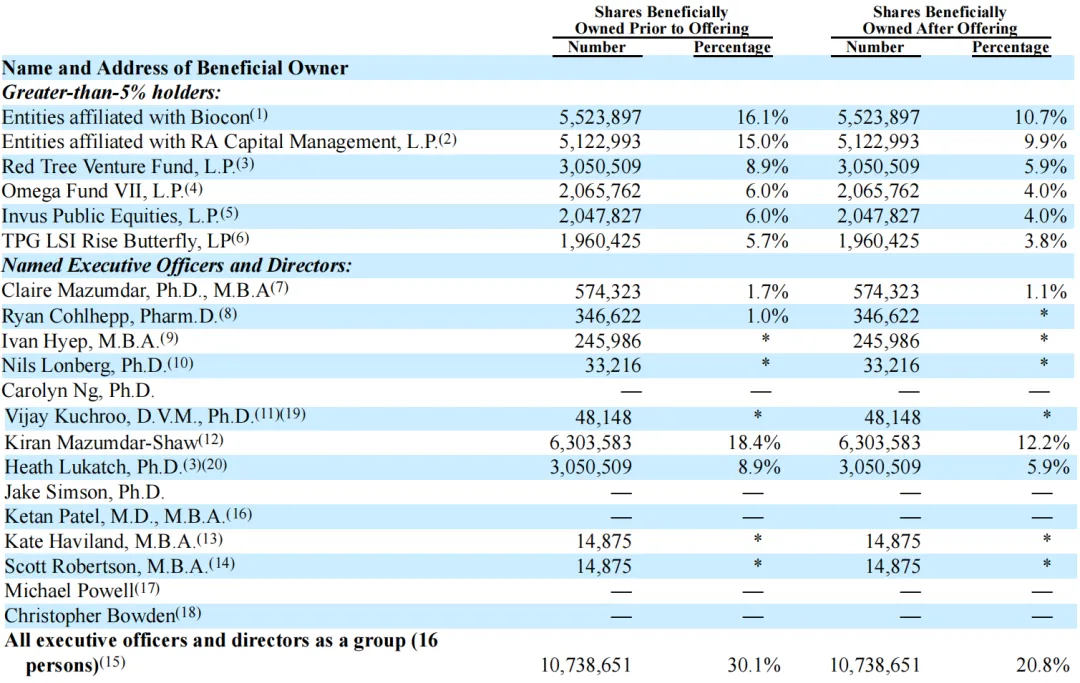Viewport: 1080px width, 683px height.
Task: Select the 'Name and Address of Beneficial Owner' header
Action: 175,68
